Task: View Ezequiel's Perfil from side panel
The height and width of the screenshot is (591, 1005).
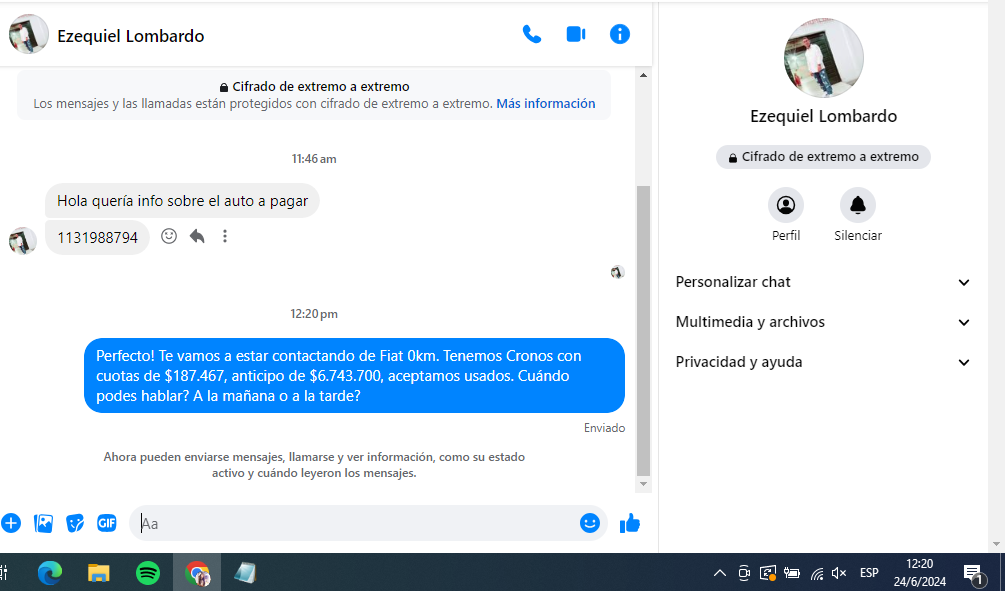Action: point(786,206)
